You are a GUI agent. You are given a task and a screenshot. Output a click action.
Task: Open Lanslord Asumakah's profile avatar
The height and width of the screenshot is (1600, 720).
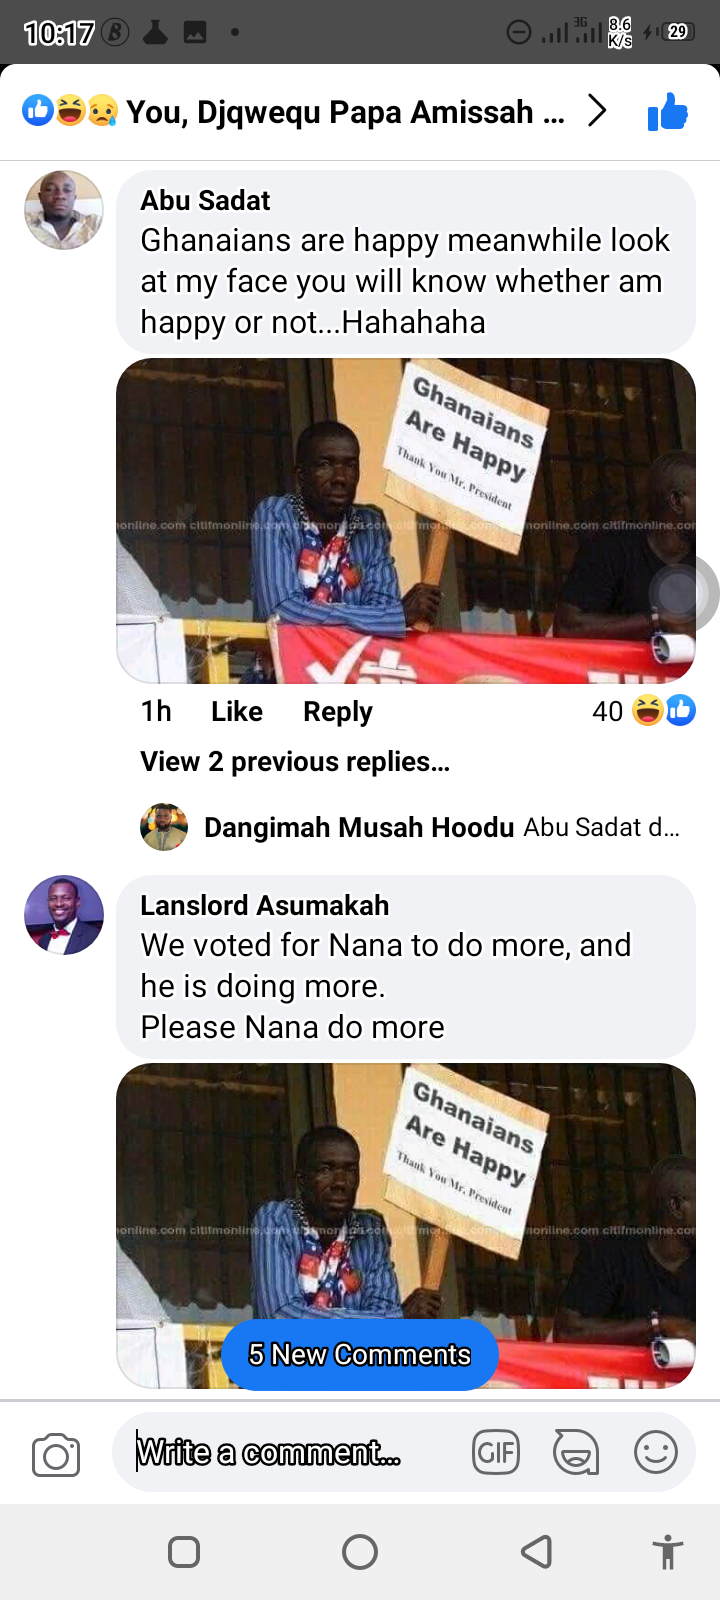tap(64, 915)
